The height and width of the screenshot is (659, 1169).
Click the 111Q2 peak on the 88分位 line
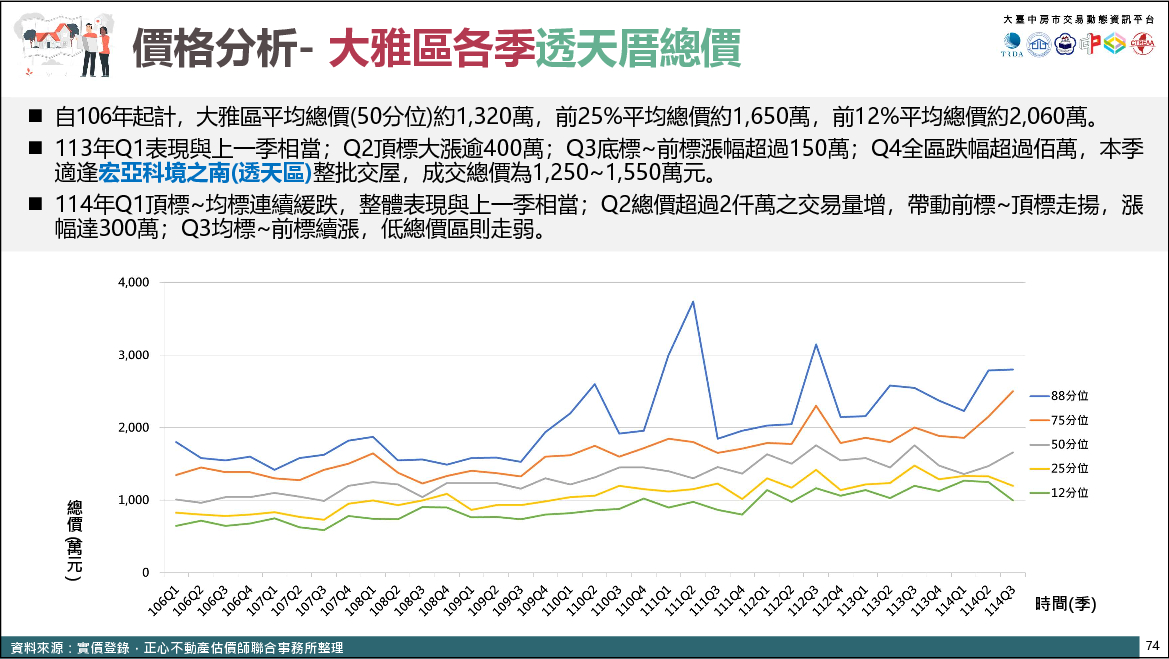(x=693, y=301)
